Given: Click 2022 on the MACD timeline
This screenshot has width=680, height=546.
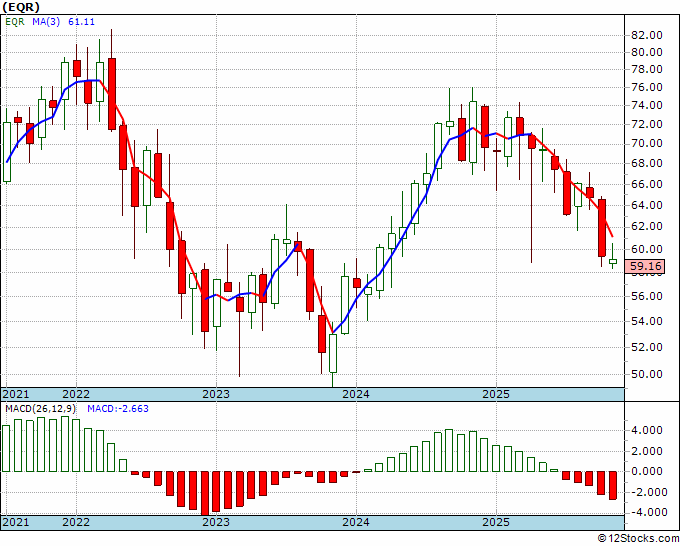Looking at the screenshot, I should [76, 522].
